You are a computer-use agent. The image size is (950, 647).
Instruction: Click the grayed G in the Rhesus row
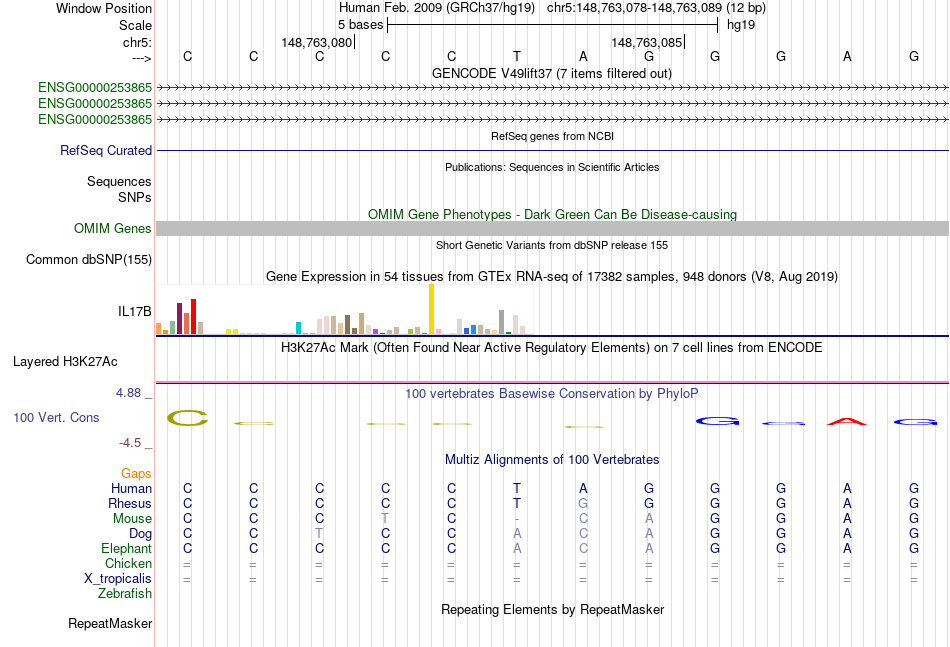click(x=583, y=503)
